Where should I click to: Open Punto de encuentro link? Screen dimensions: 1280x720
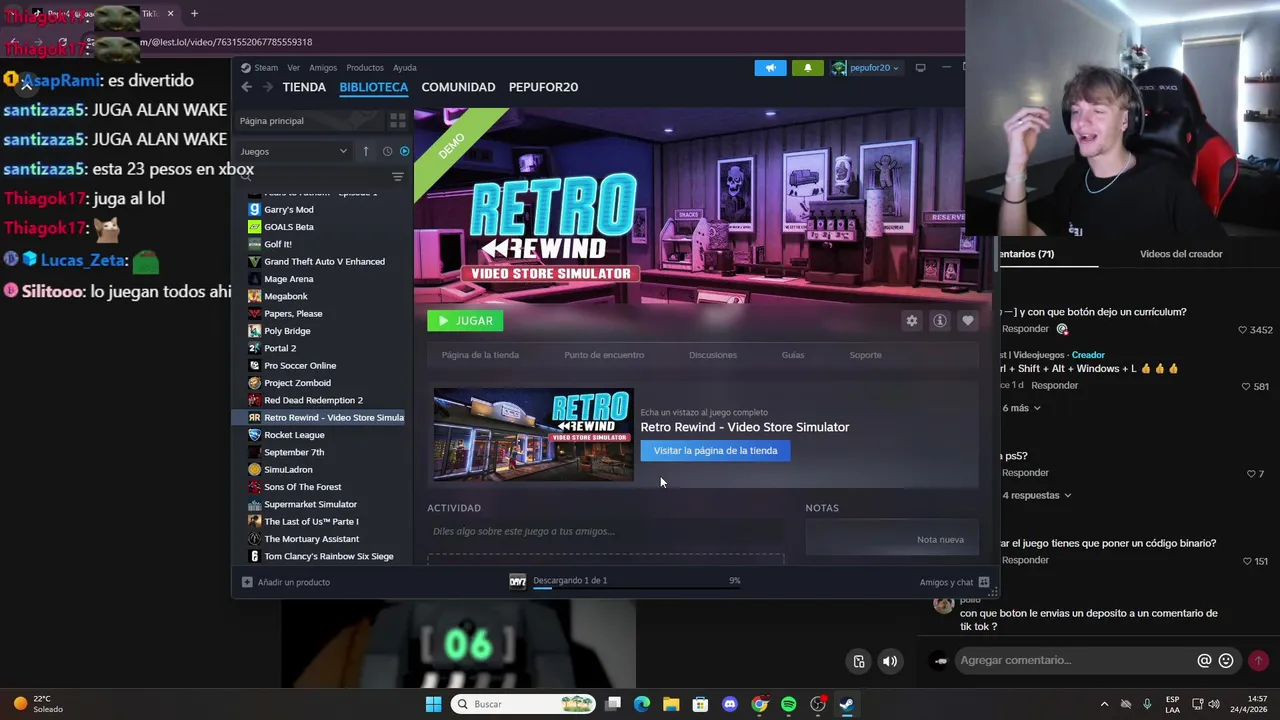click(x=604, y=355)
